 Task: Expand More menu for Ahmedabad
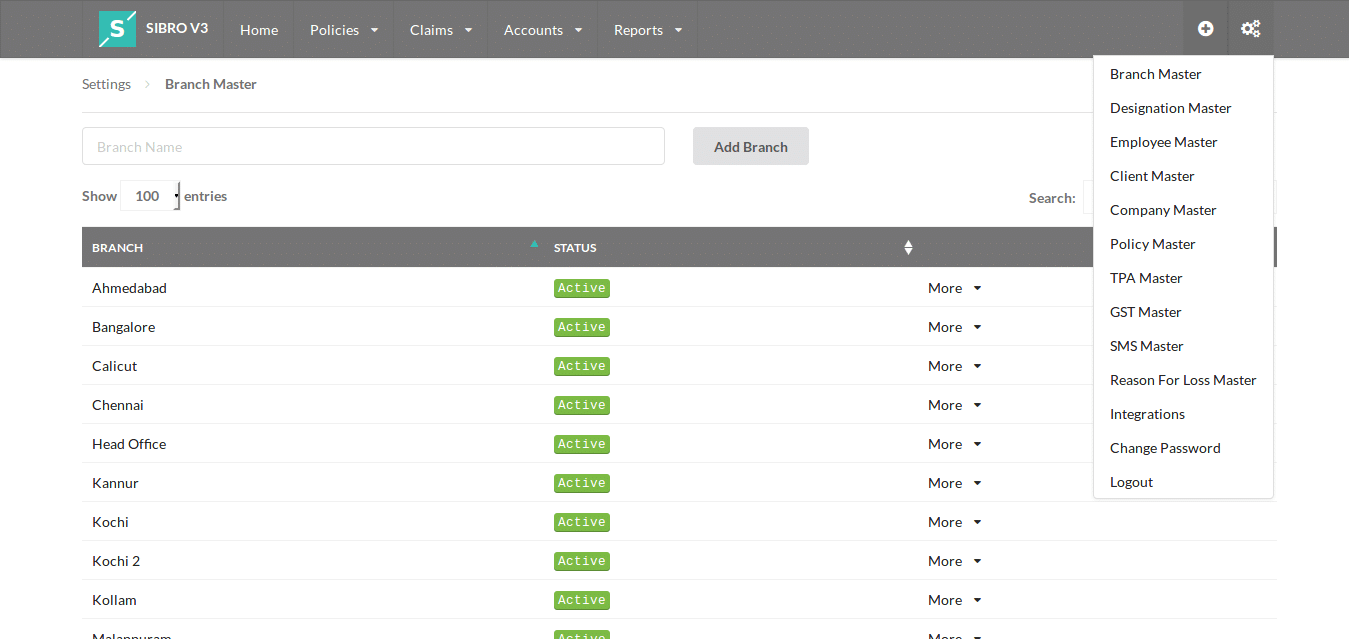coord(955,288)
